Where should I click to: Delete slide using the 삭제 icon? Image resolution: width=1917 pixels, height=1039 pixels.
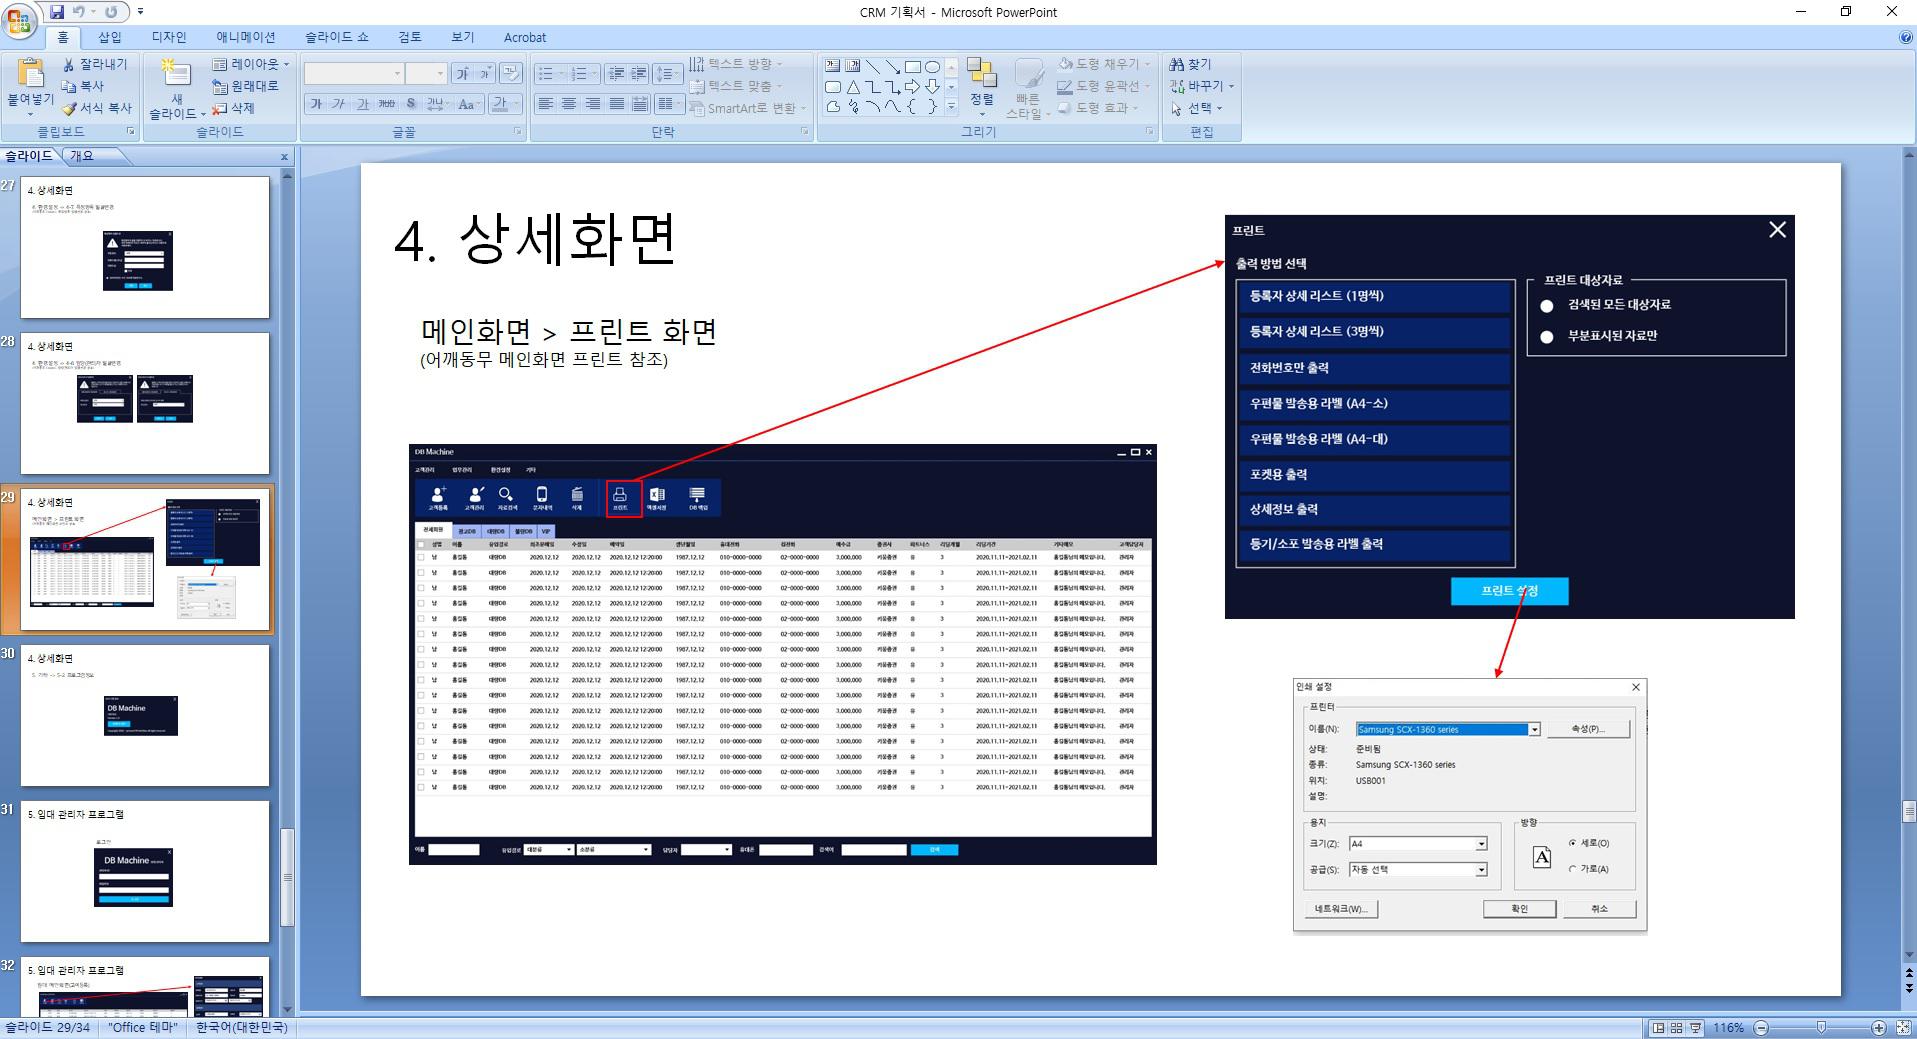(220, 108)
